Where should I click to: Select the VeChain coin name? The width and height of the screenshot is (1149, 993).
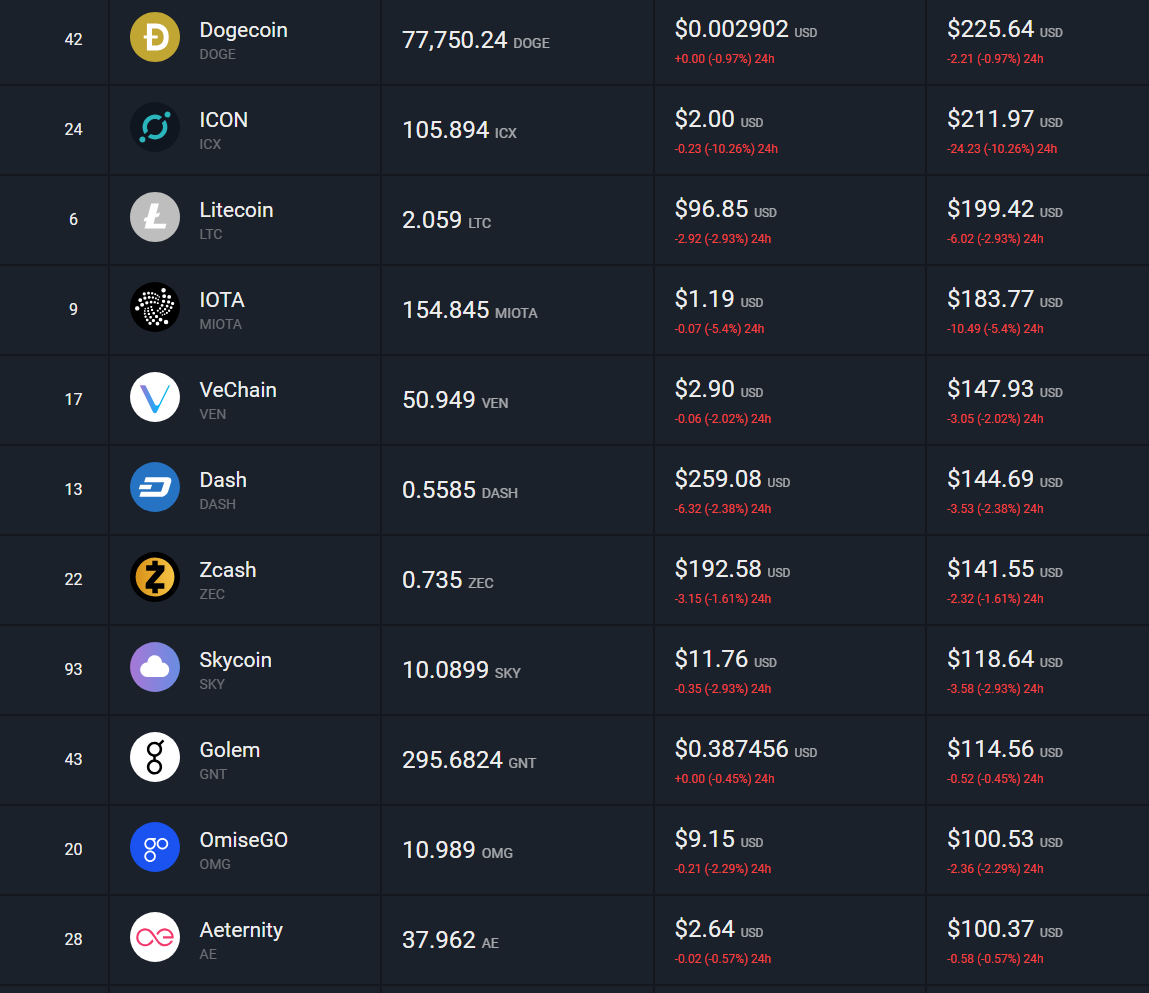point(238,390)
